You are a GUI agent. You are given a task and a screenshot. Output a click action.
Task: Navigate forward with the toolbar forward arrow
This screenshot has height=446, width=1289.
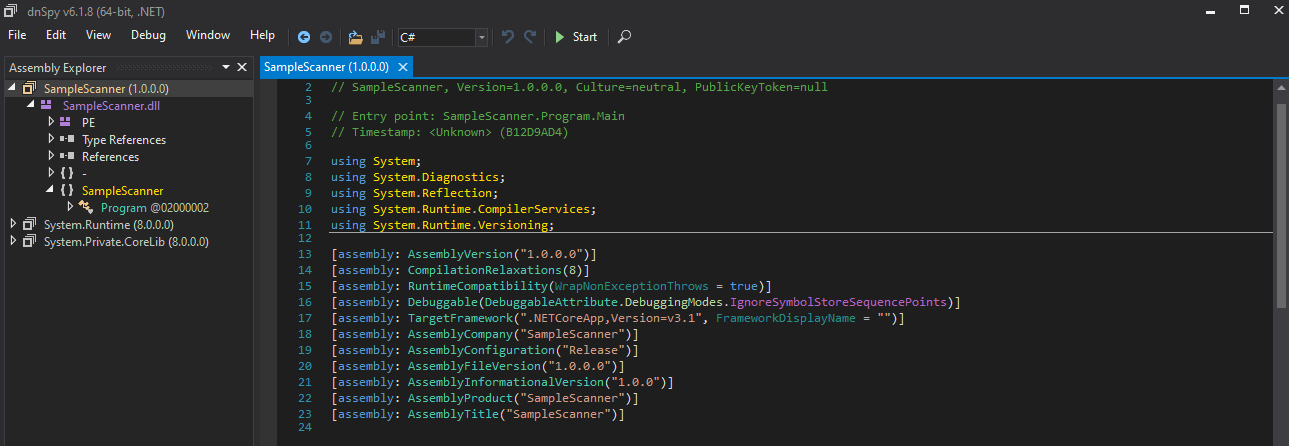pos(326,37)
